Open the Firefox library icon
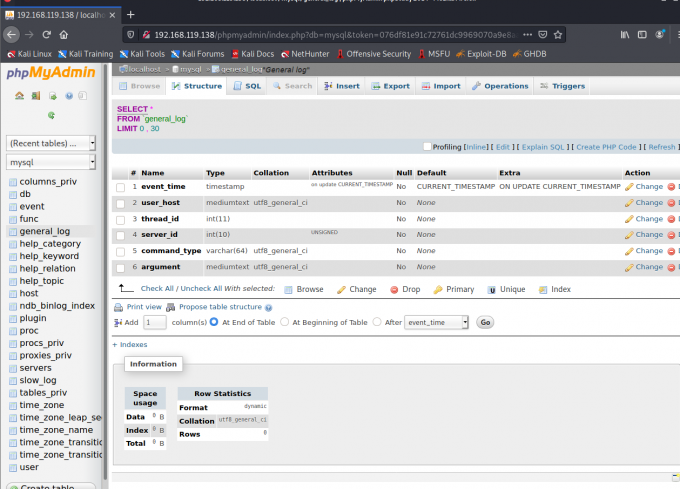 624,35
